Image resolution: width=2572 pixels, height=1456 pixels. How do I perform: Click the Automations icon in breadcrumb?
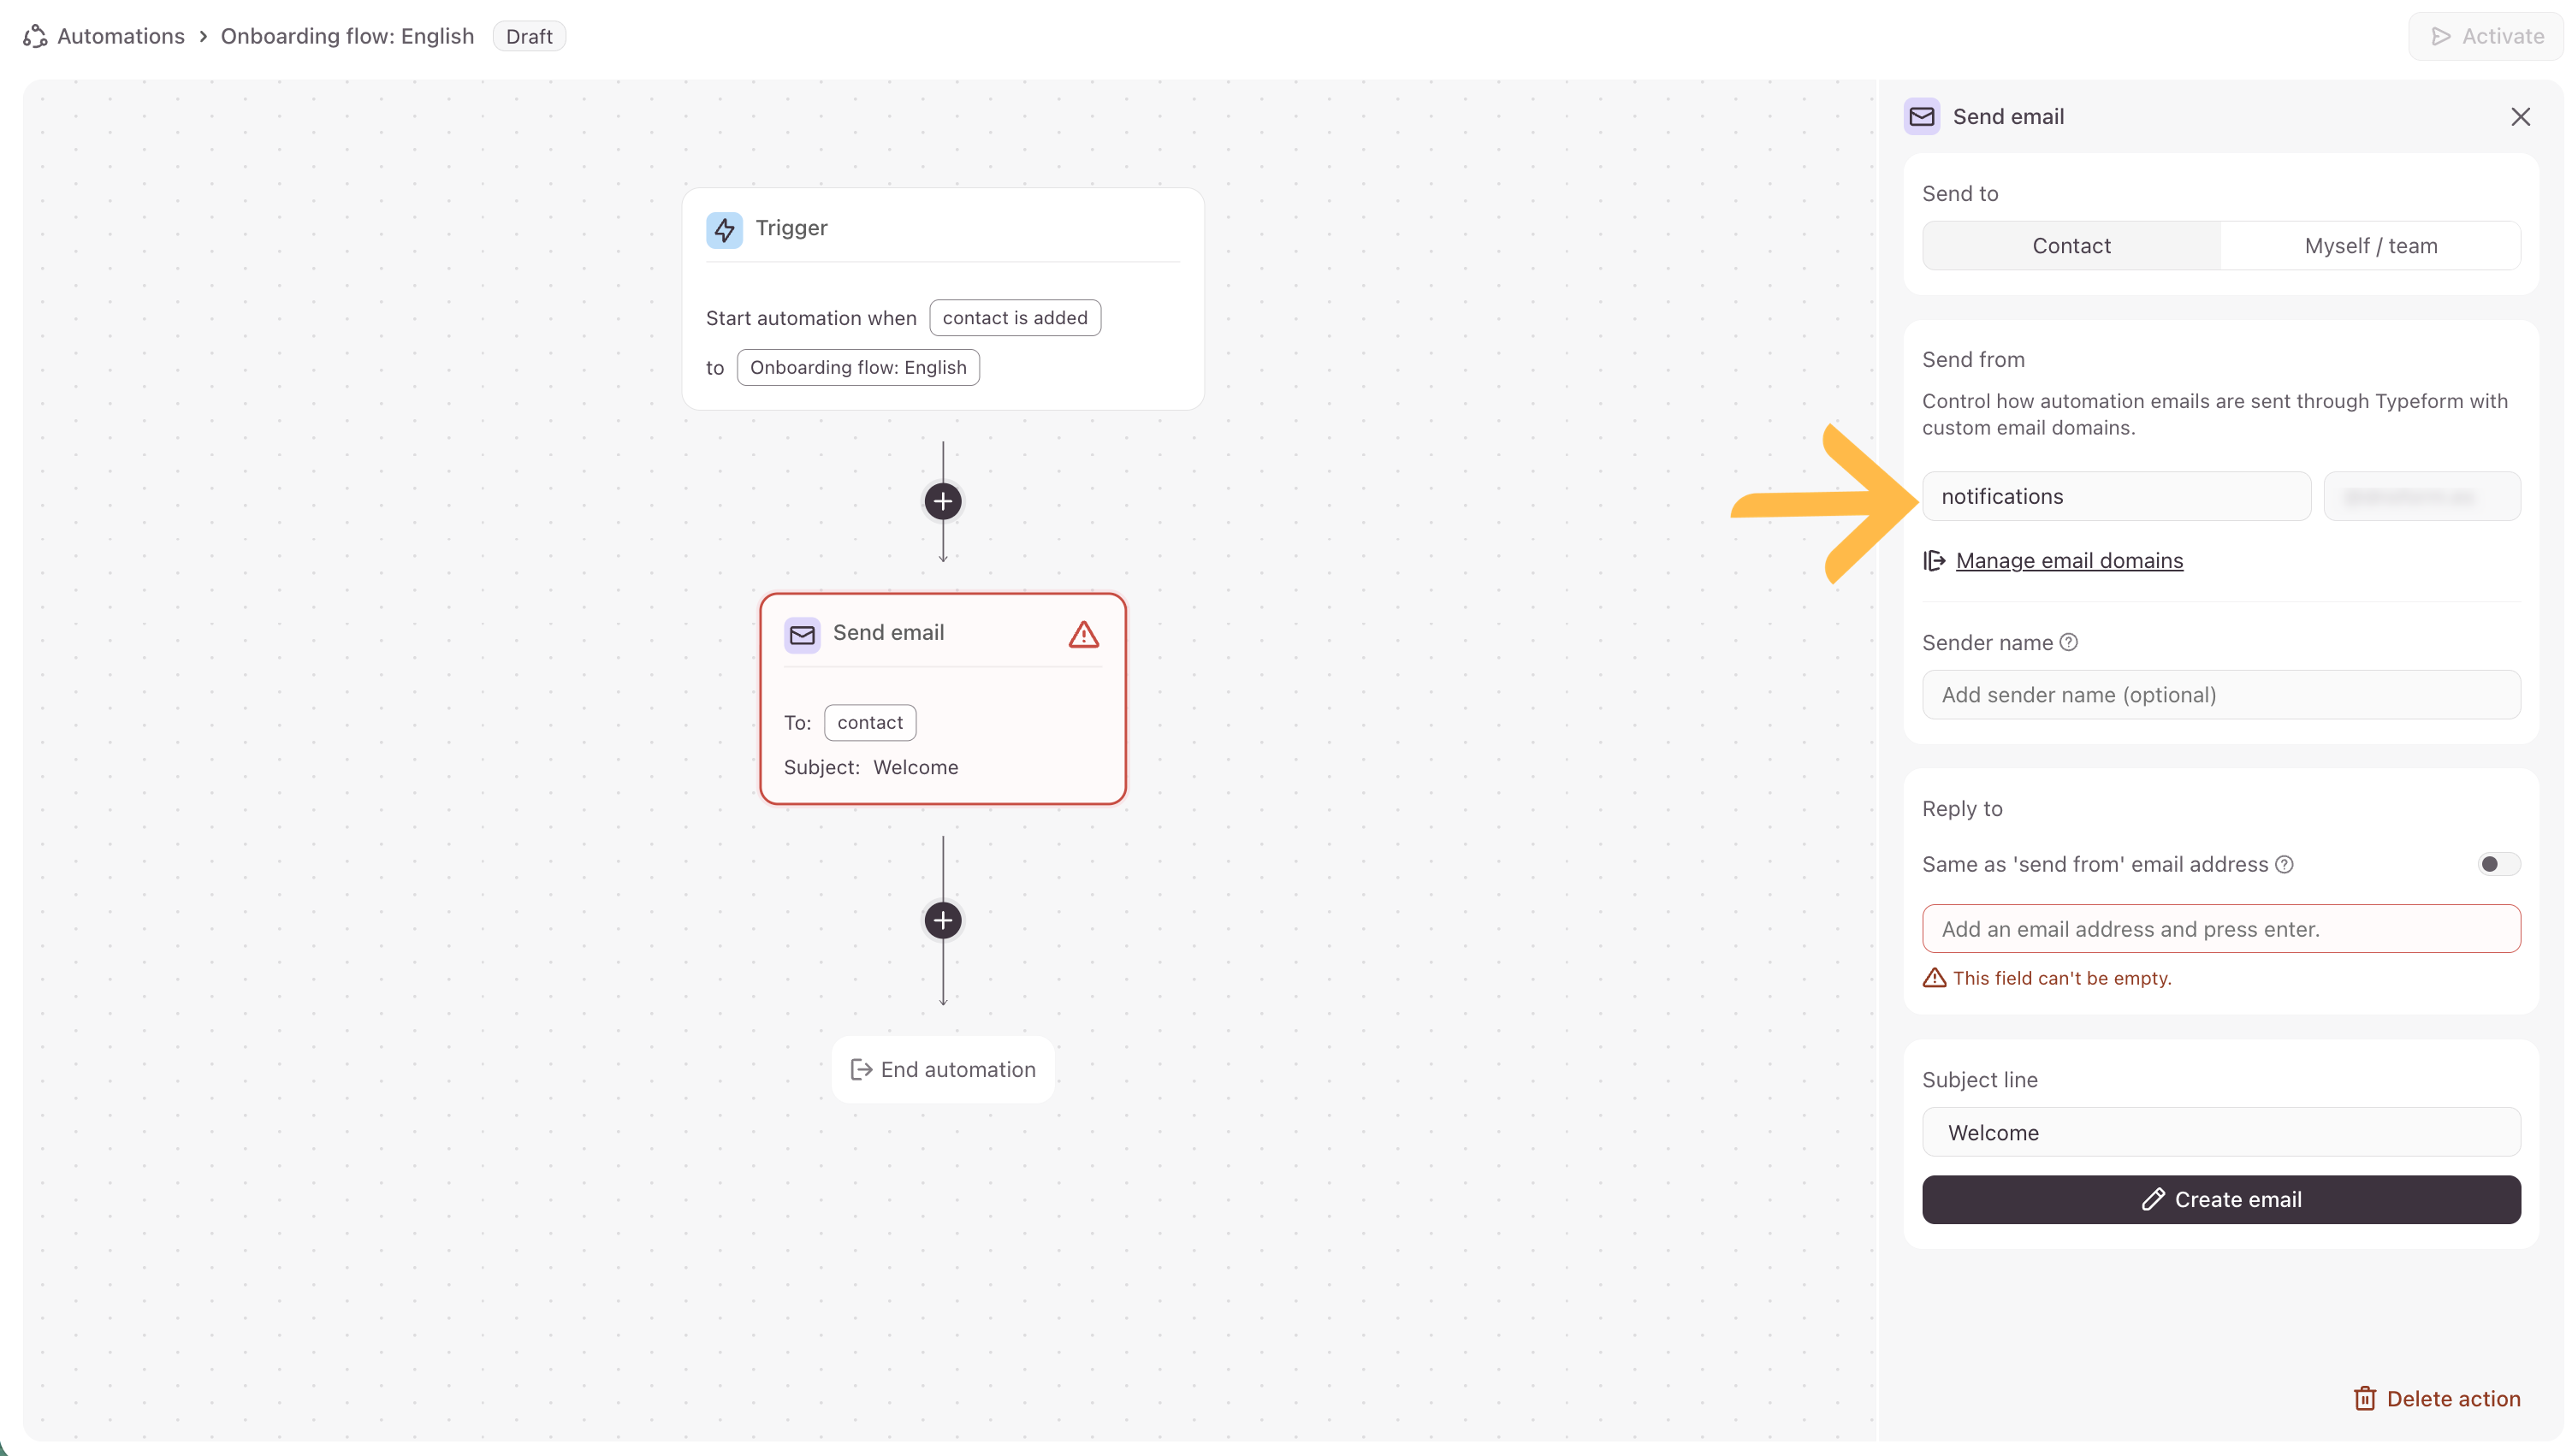pyautogui.click(x=35, y=37)
